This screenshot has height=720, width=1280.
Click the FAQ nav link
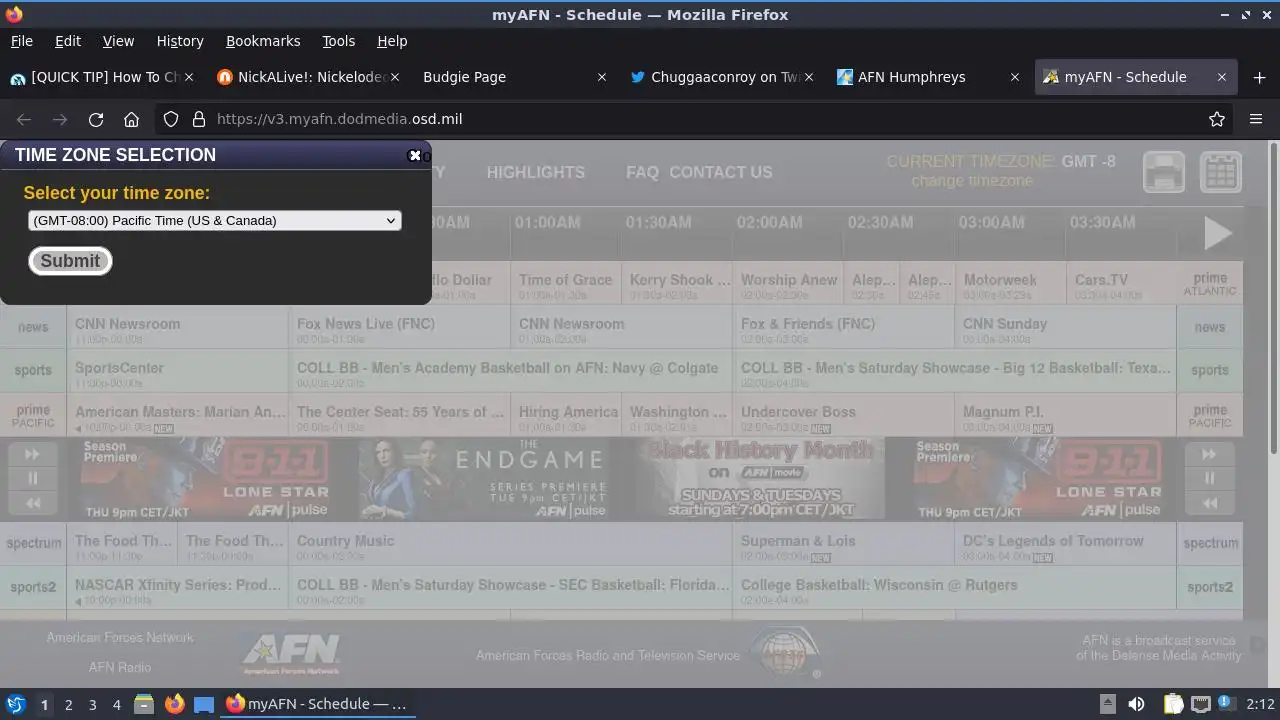(x=642, y=172)
